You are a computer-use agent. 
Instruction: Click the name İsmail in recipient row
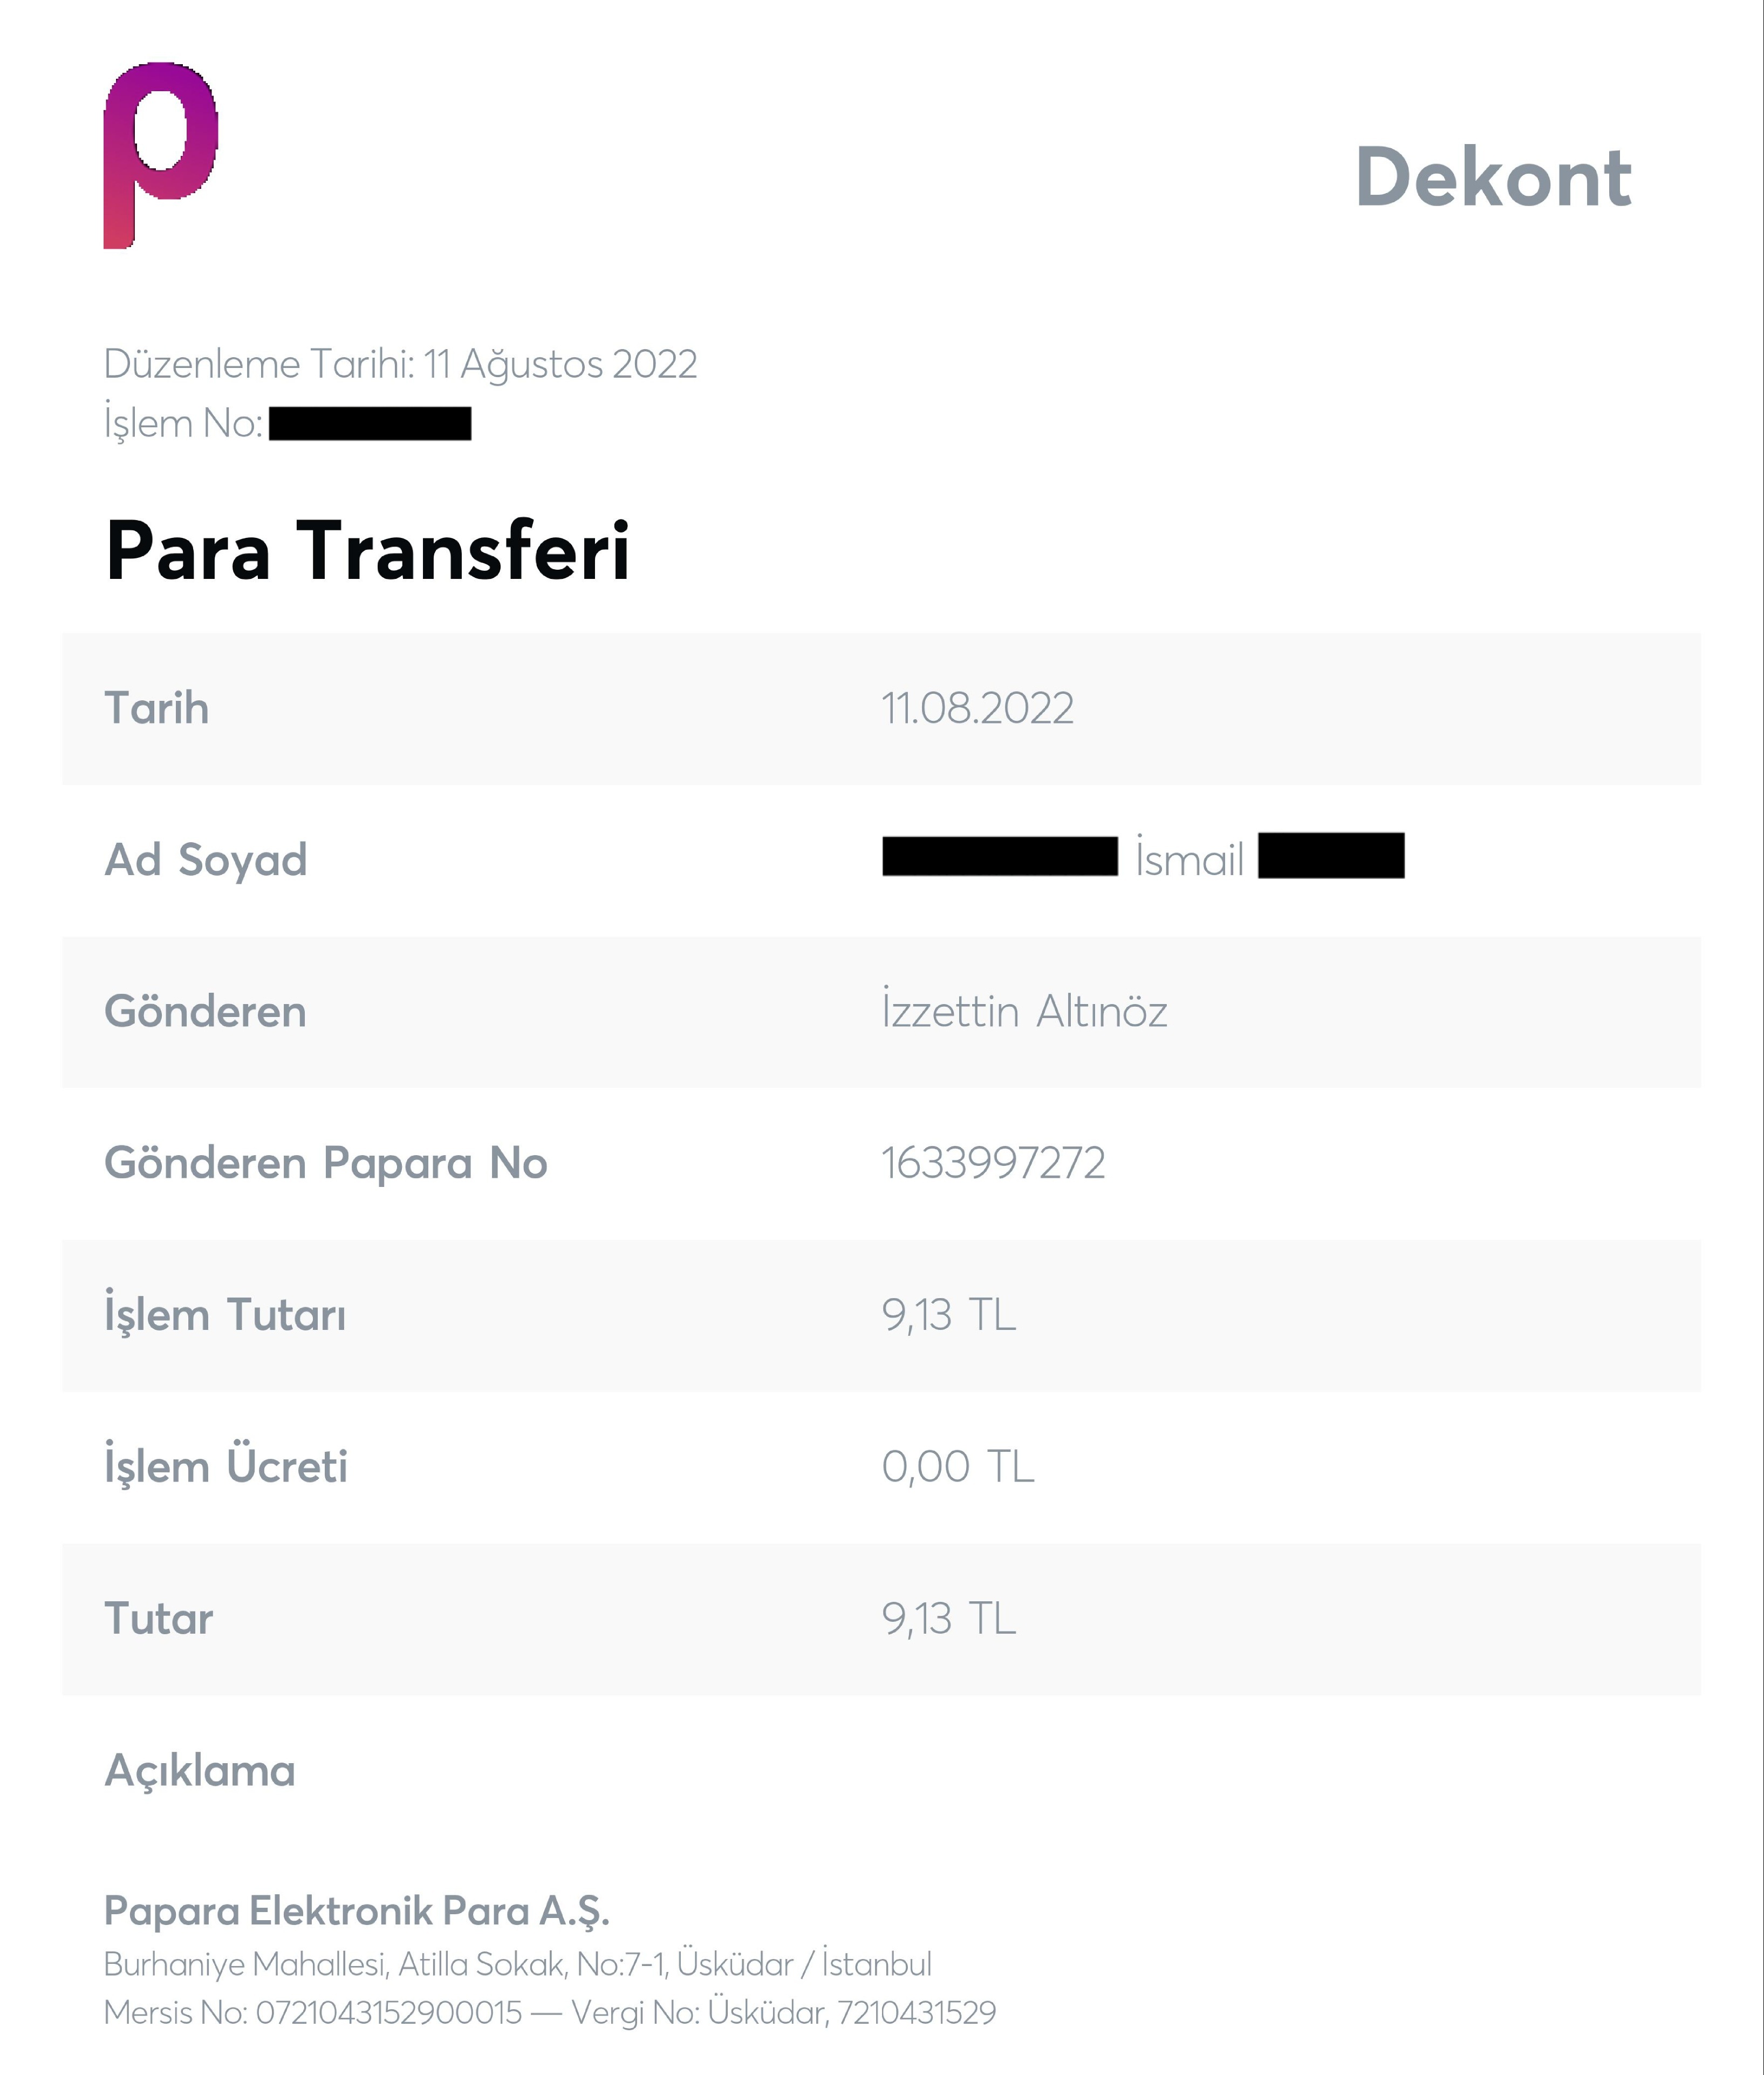click(x=1189, y=859)
